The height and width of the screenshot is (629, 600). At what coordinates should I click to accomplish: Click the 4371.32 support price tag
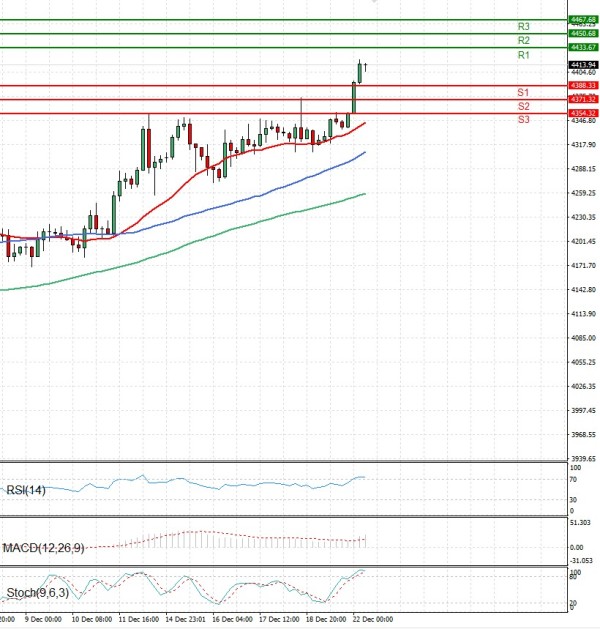pos(583,99)
